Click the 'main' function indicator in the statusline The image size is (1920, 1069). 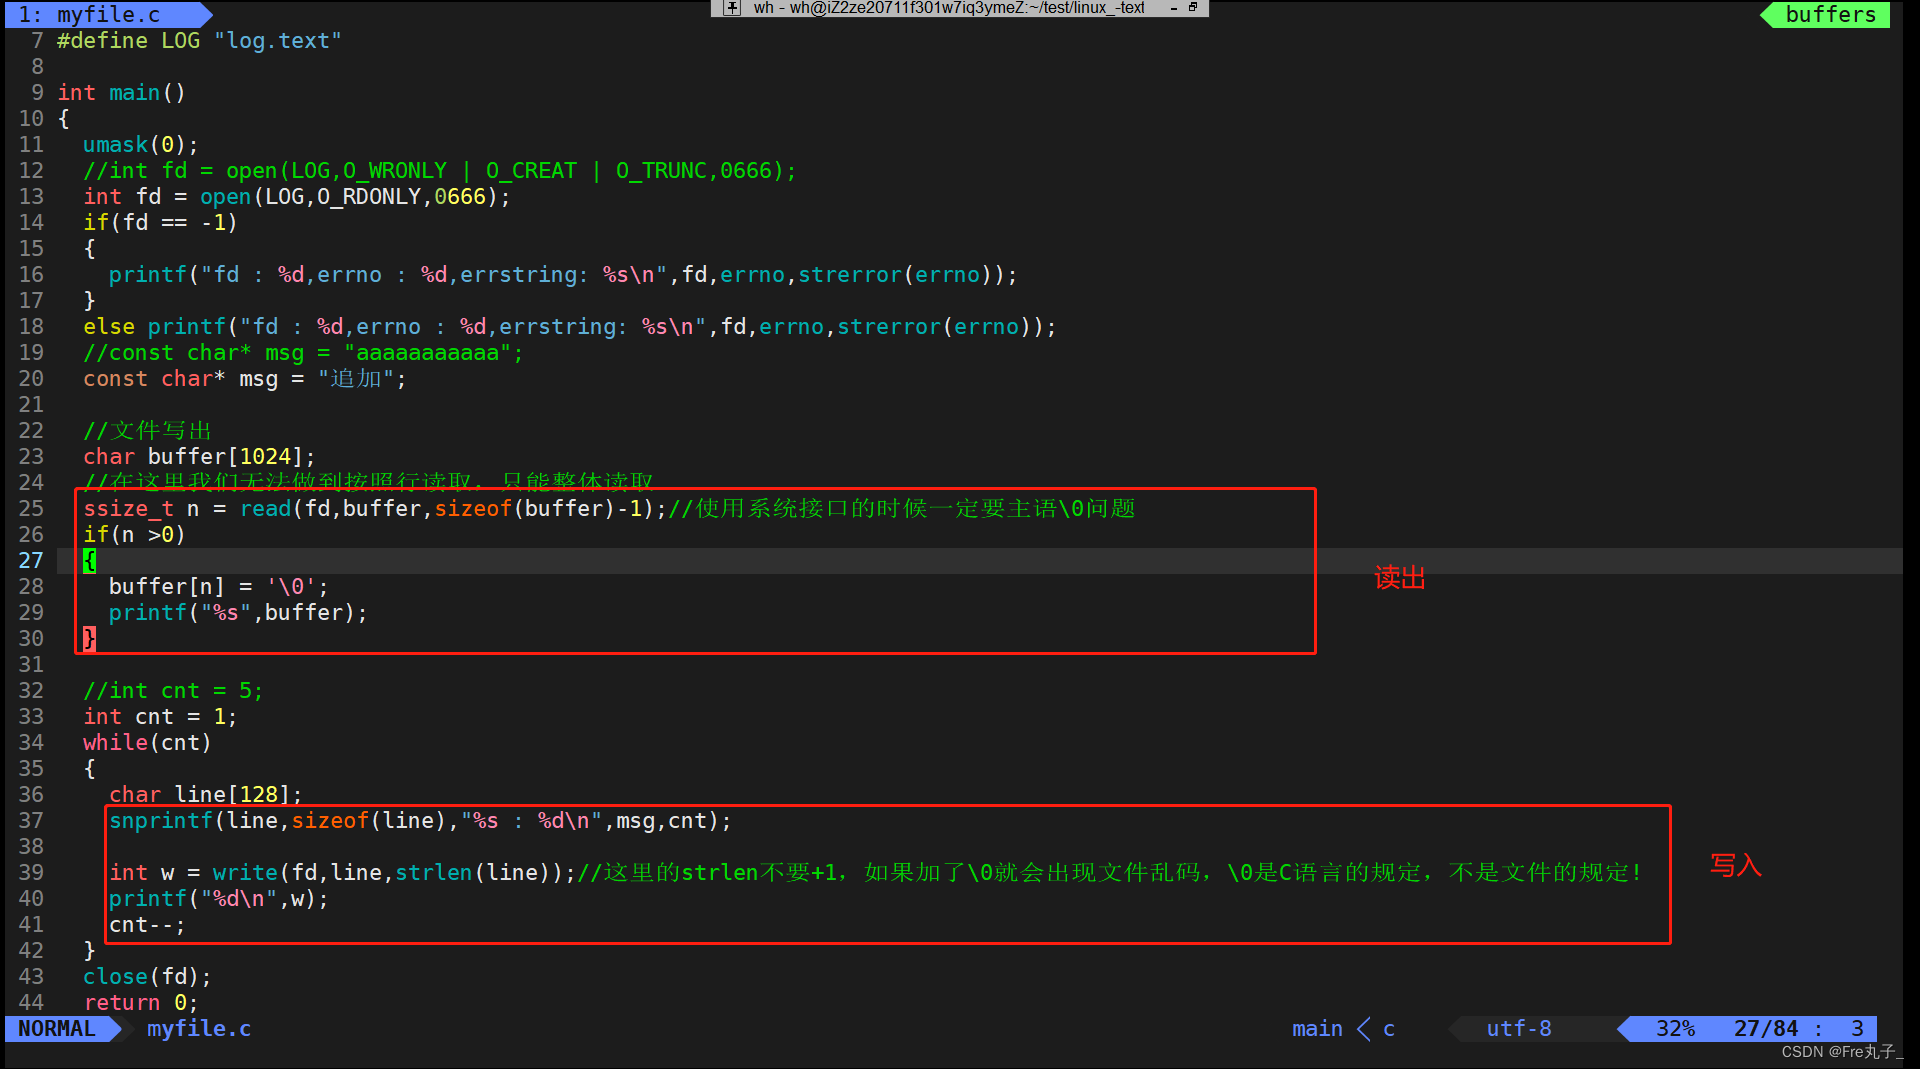[x=1317, y=1028]
